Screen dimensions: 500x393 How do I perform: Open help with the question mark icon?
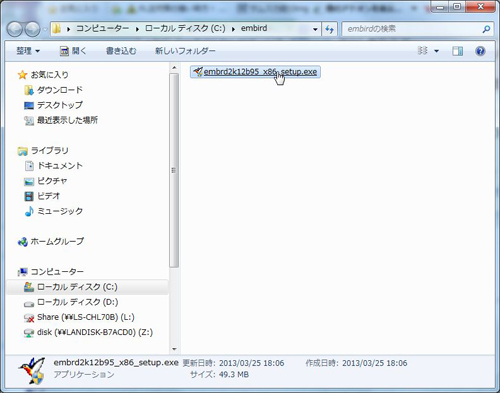[480, 51]
